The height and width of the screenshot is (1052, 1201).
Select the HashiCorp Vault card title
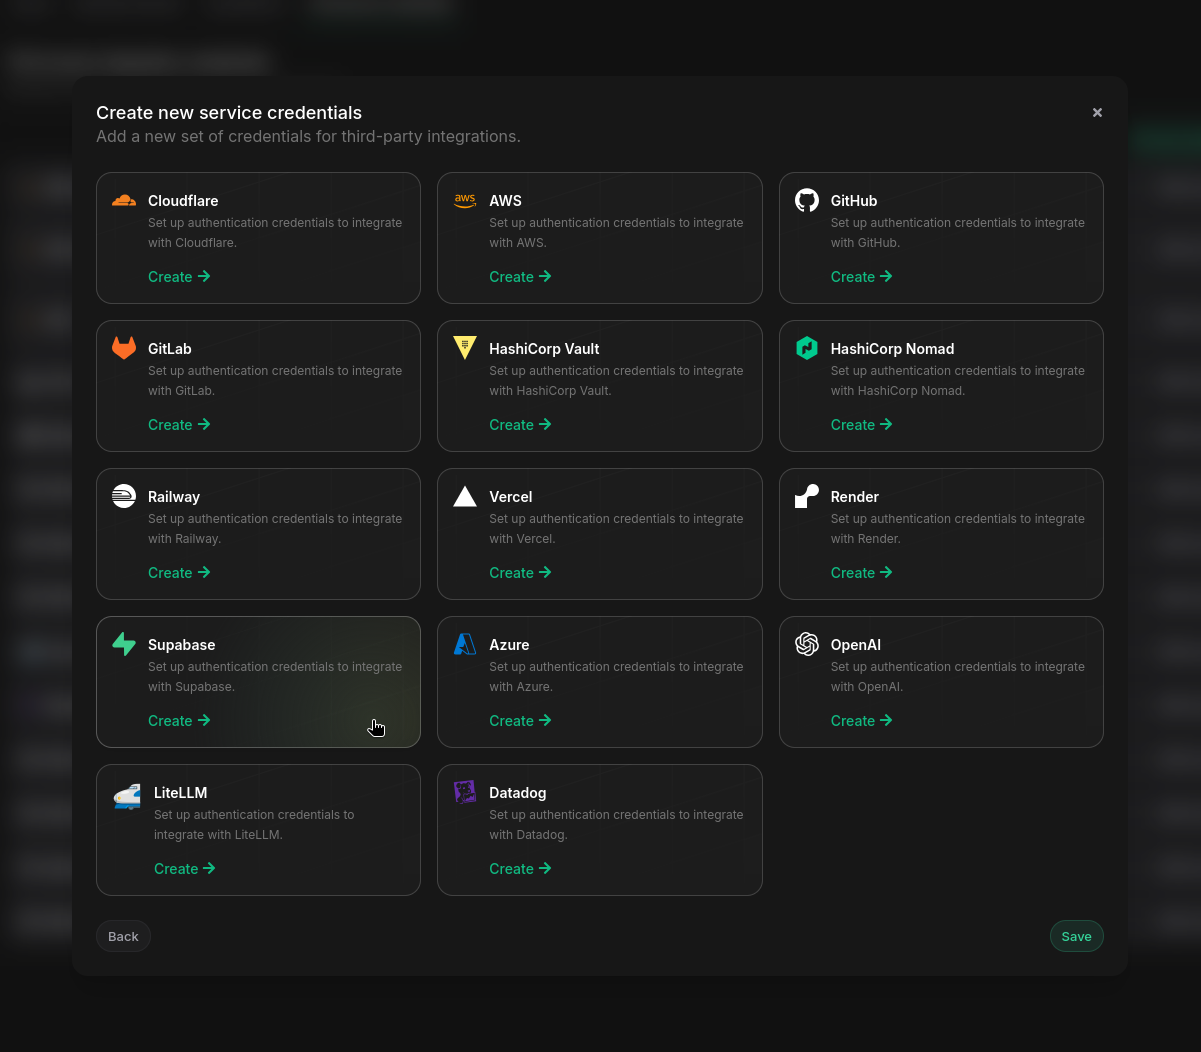click(x=544, y=349)
